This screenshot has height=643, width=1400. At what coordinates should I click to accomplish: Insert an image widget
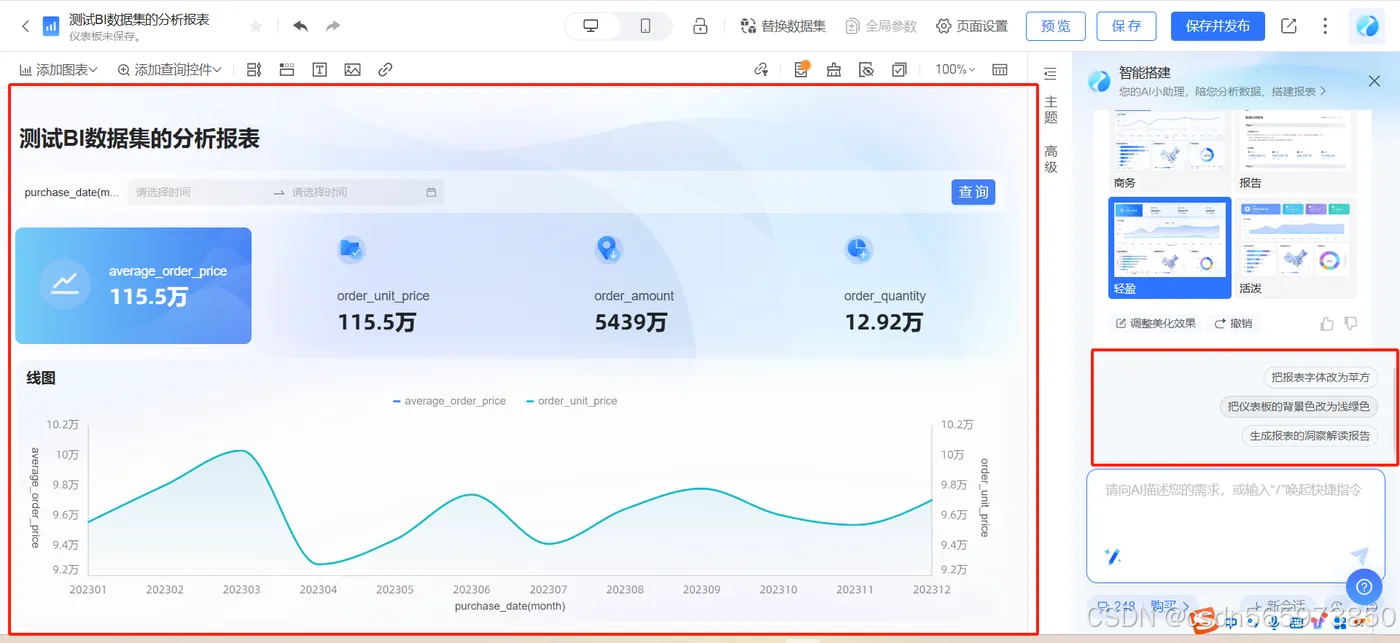[352, 70]
